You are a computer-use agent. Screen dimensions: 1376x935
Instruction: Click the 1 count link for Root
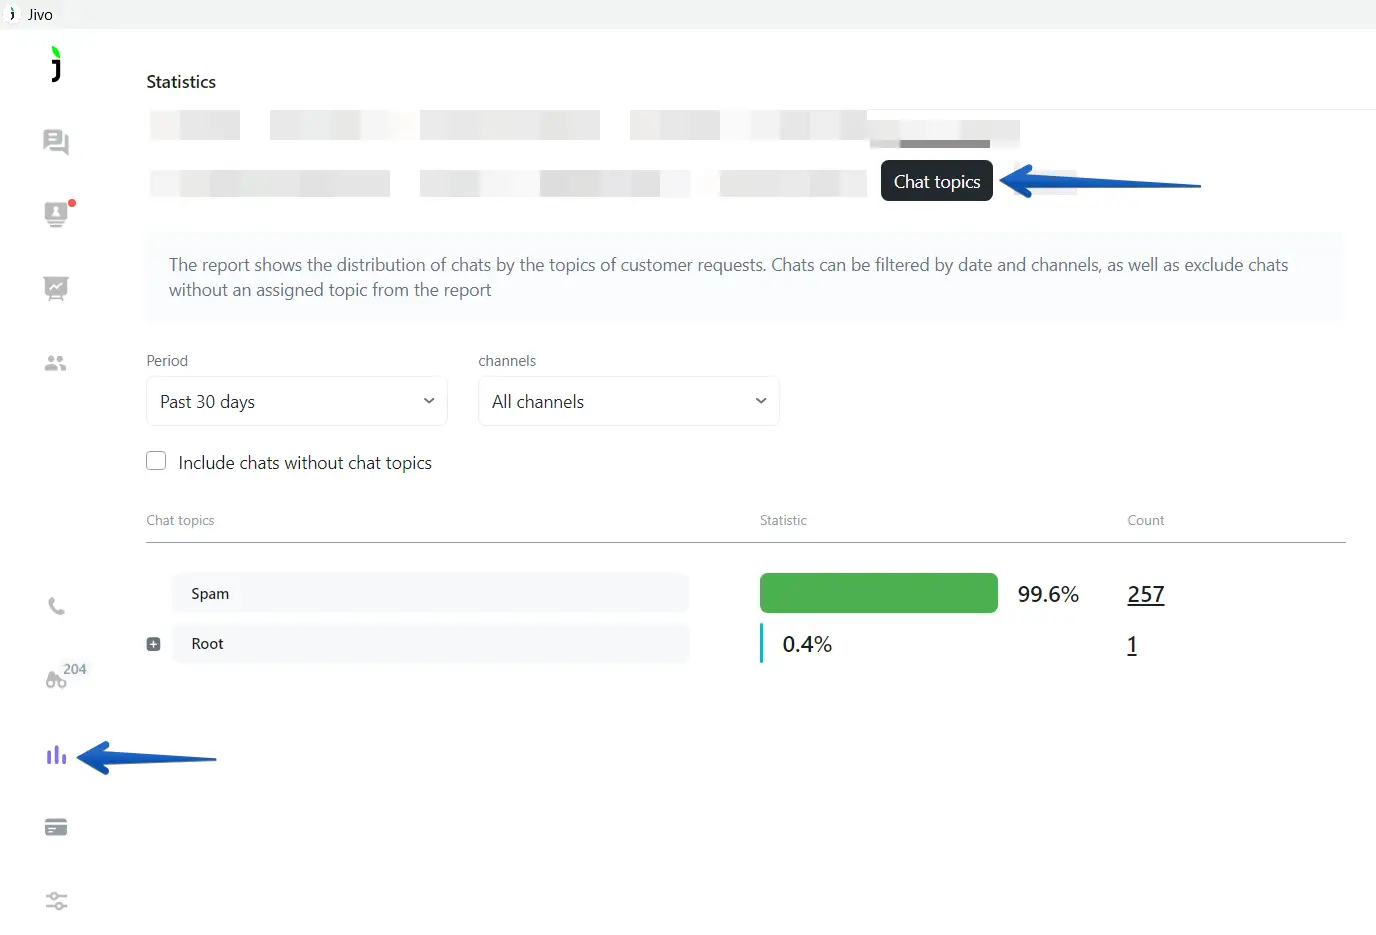pos(1132,645)
